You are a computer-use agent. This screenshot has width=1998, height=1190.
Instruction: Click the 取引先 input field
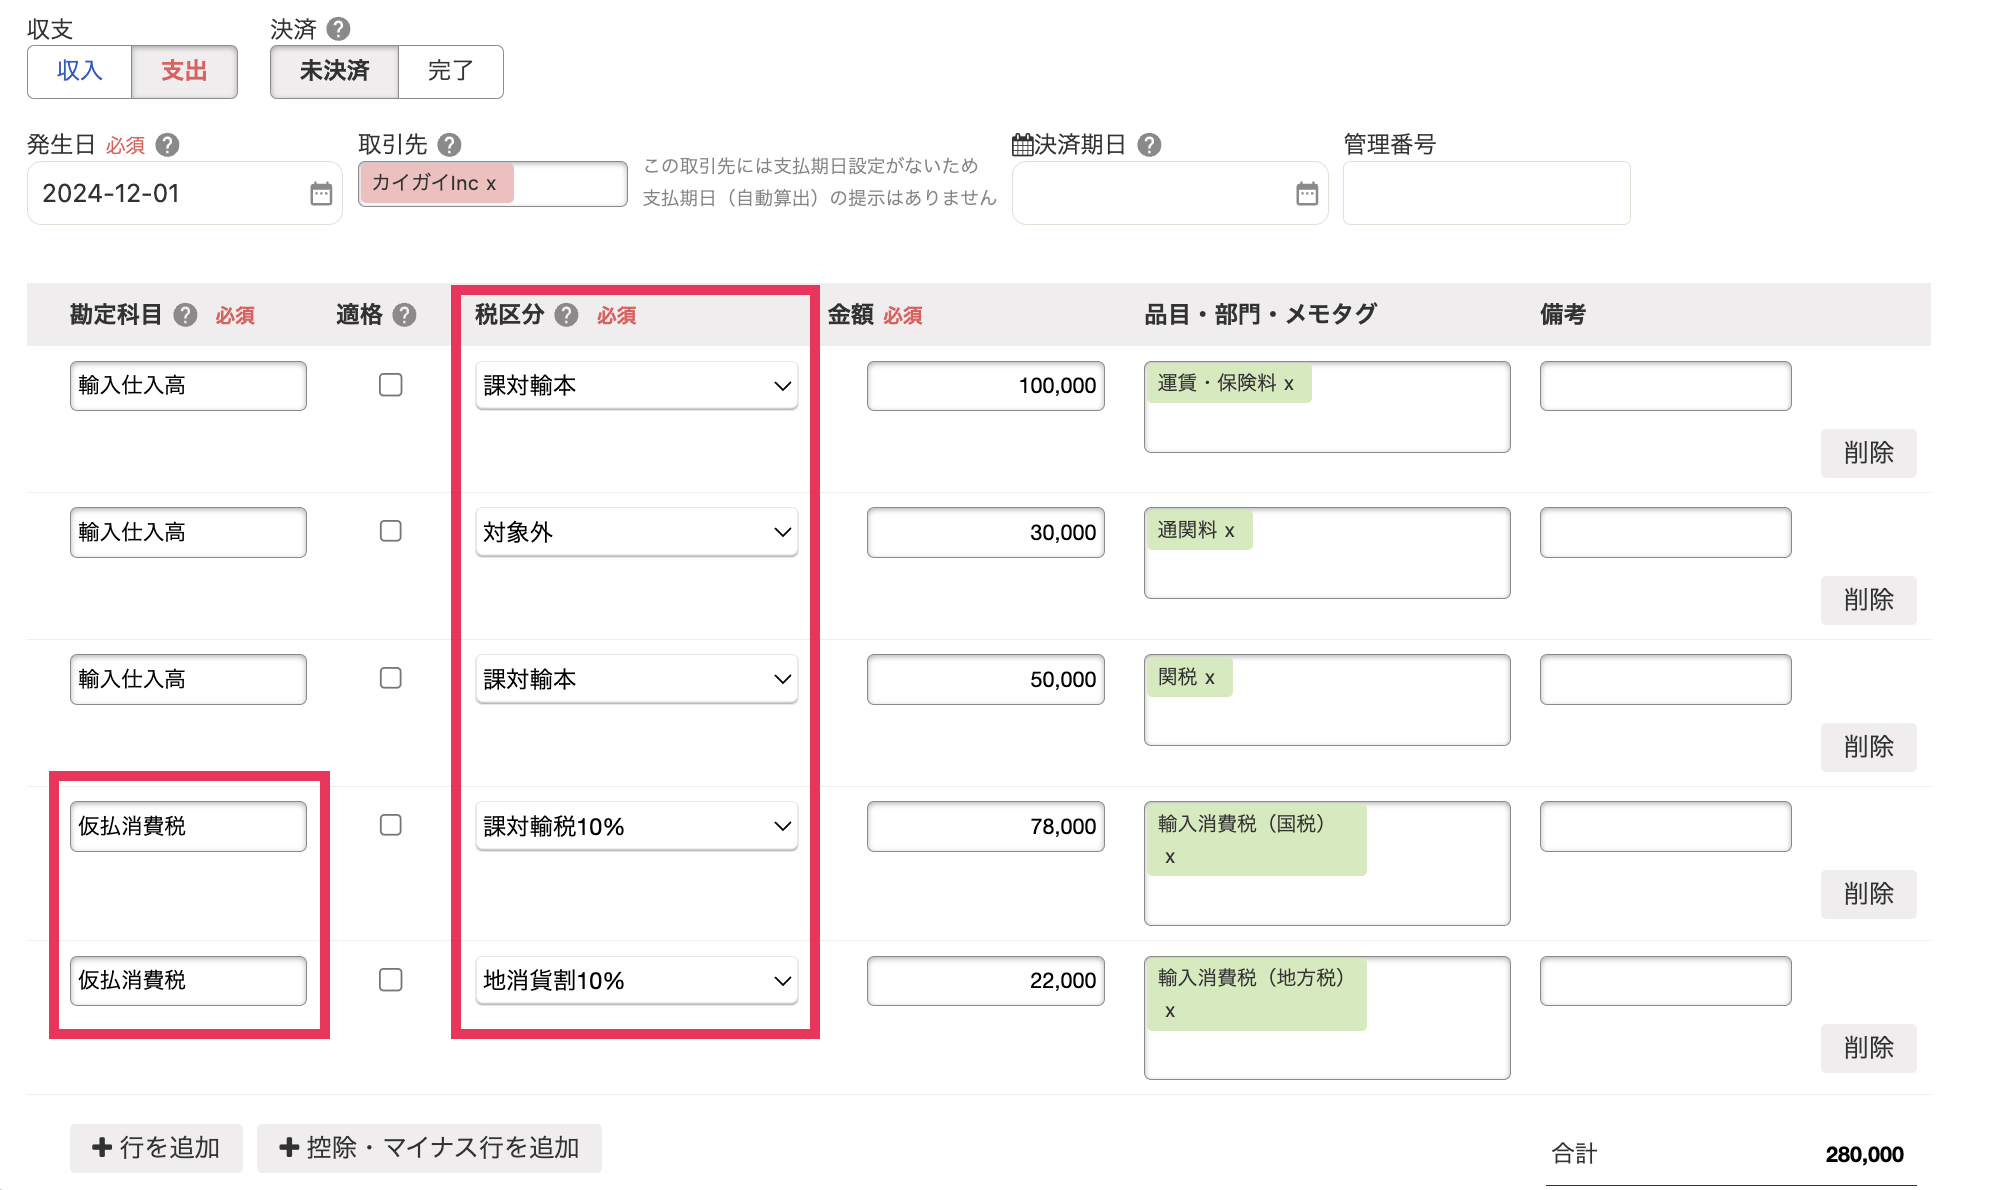pos(493,184)
